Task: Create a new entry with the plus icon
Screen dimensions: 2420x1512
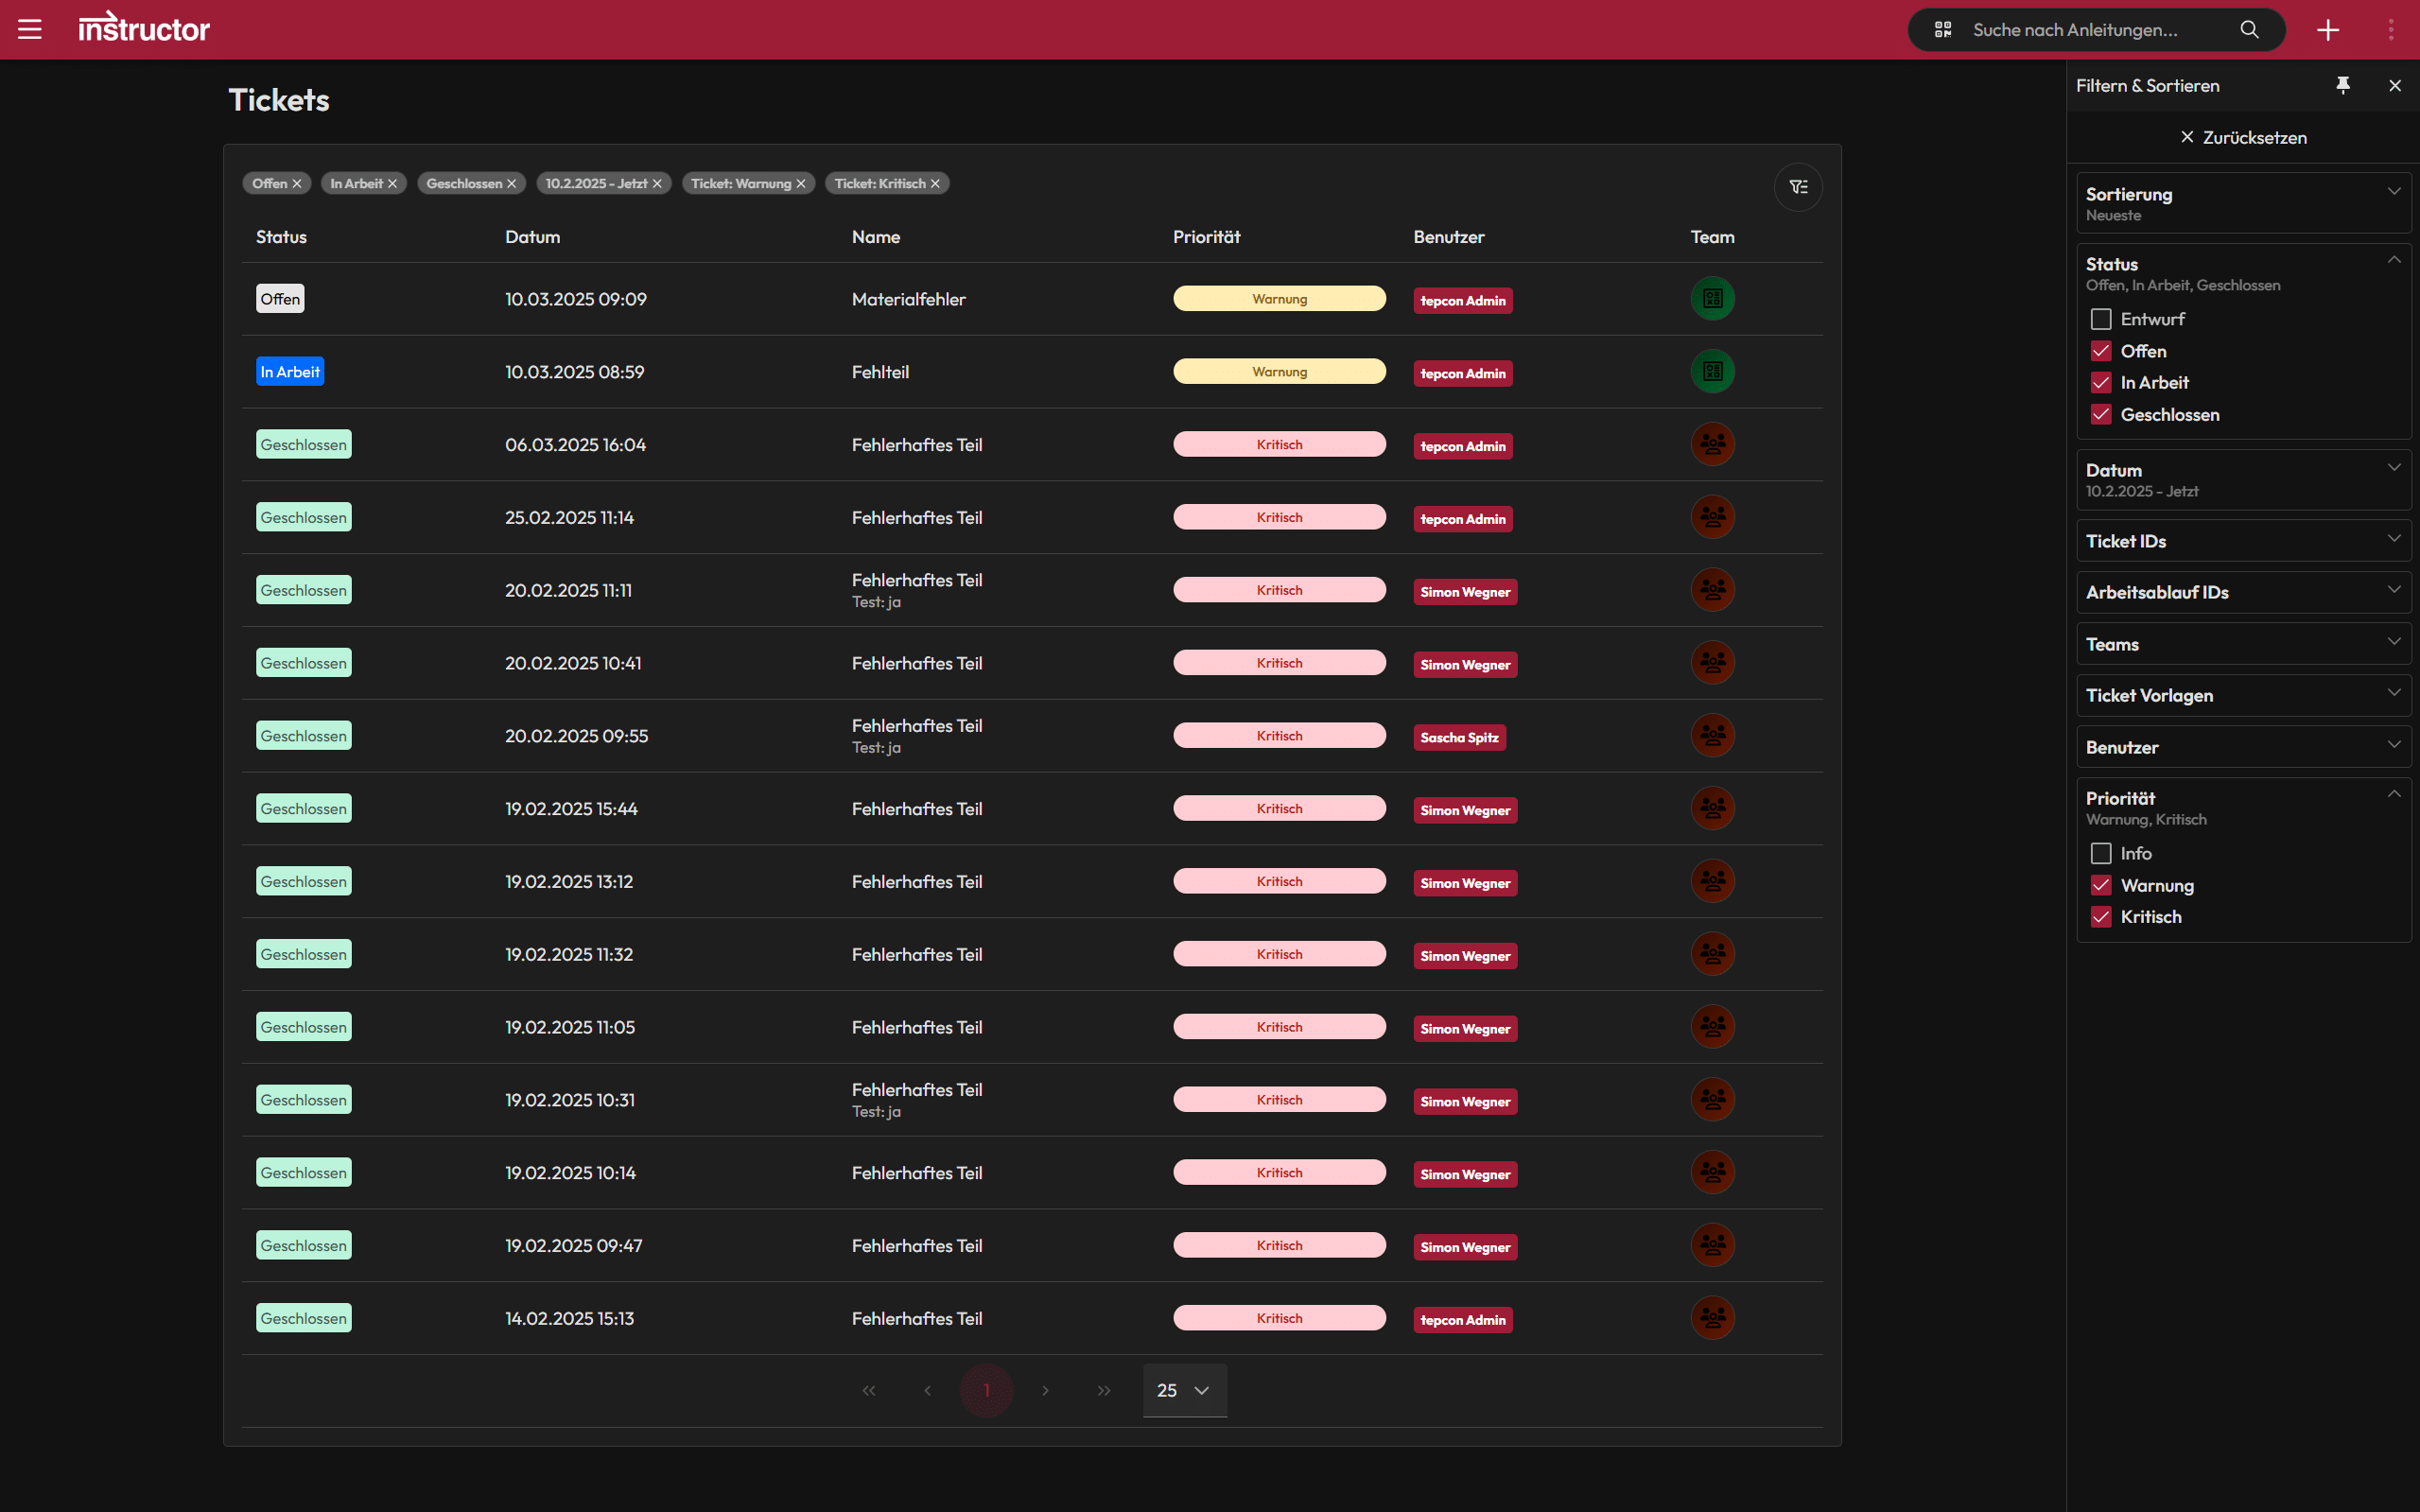Action: click(x=2329, y=29)
